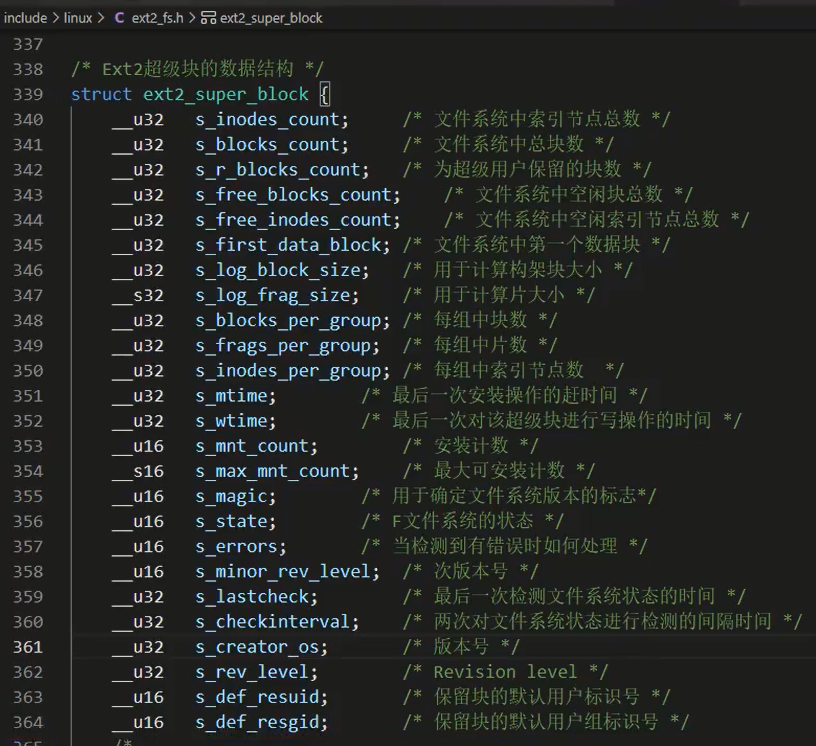Place cursor on the struct name ext2_super_block
Viewport: 816px width, 746px height.
[x=227, y=94]
